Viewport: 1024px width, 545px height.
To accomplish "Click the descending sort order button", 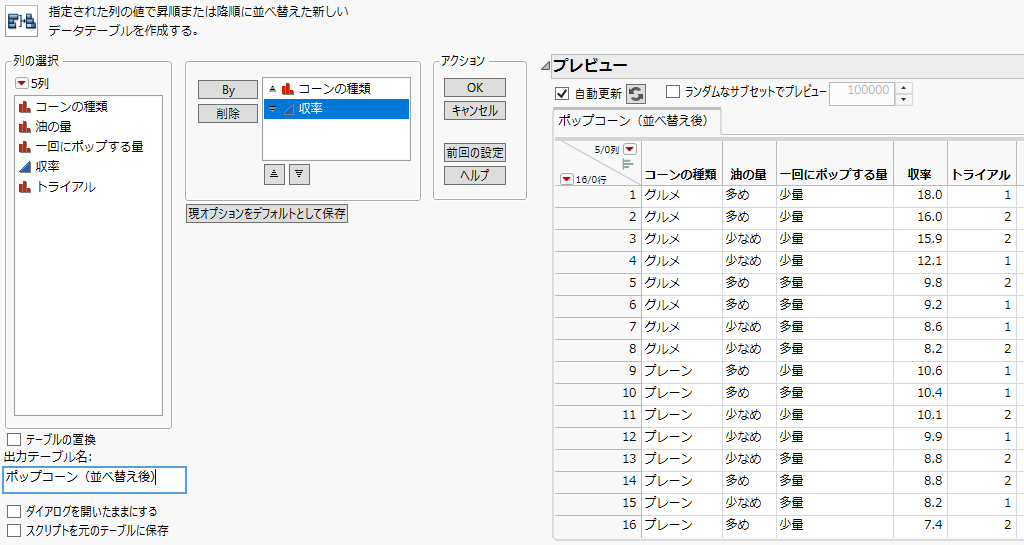I will click(x=298, y=173).
